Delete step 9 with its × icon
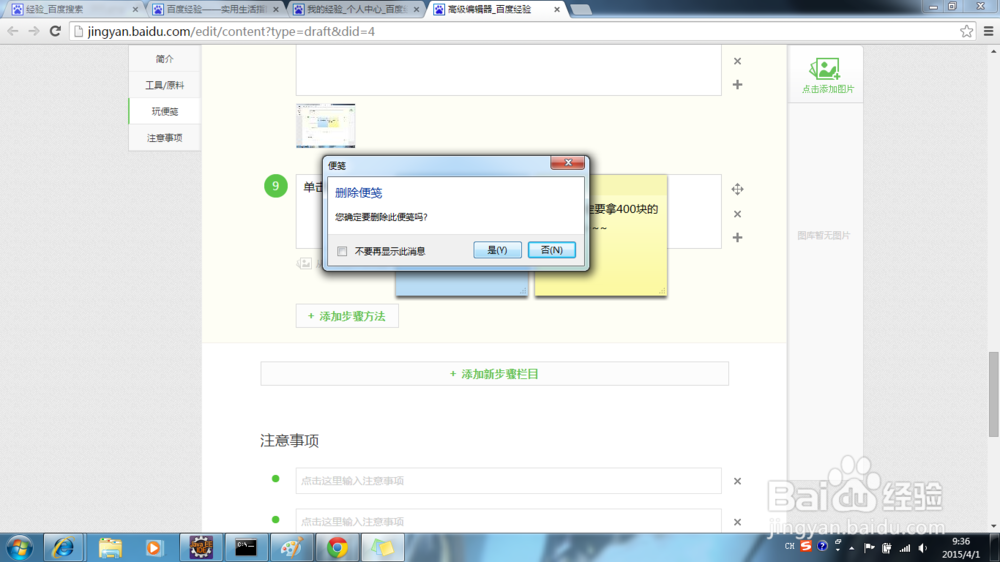The height and width of the screenshot is (562, 1000). click(737, 214)
